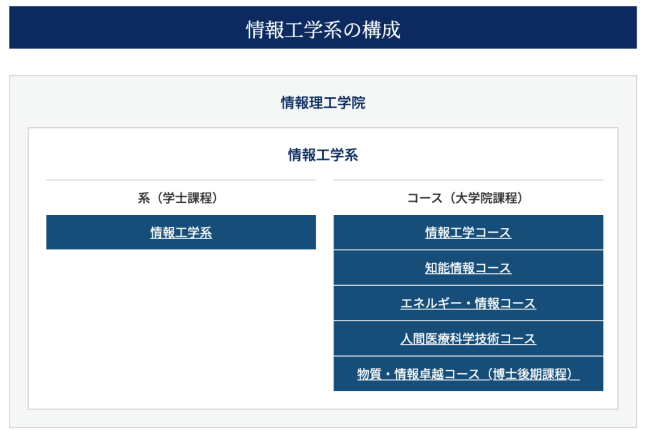Click the 情報工学コース link
Image resolution: width=648 pixels, height=430 pixels.
(x=468, y=233)
